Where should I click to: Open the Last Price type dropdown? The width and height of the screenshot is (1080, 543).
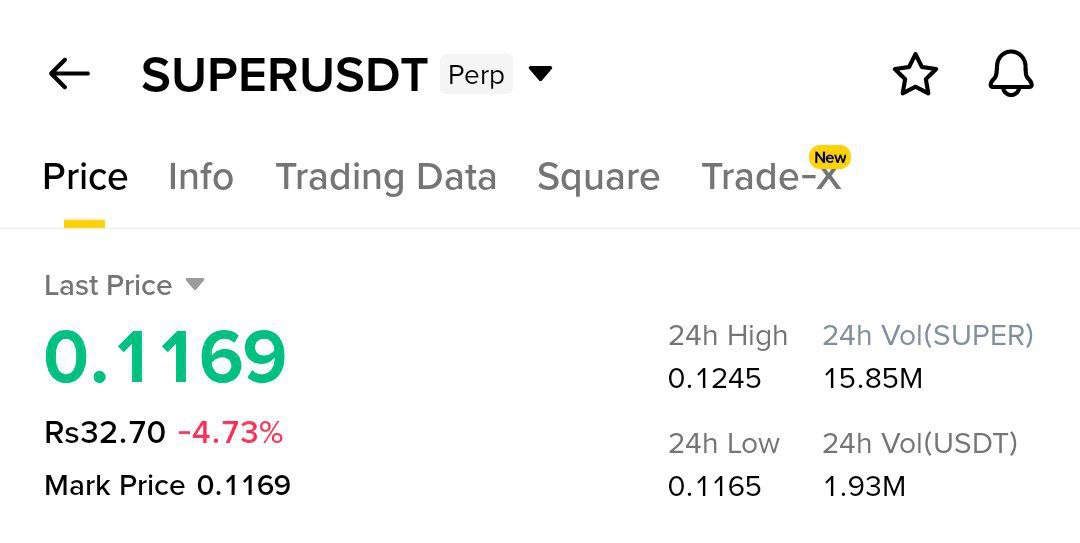(195, 285)
